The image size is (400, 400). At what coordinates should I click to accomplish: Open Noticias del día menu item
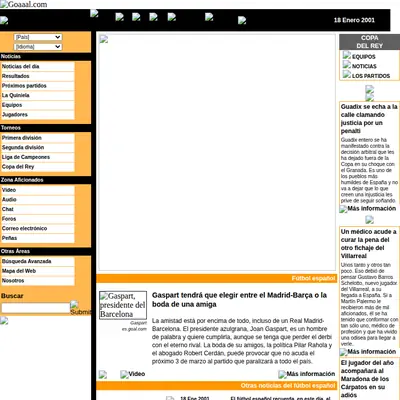[x=37, y=66]
